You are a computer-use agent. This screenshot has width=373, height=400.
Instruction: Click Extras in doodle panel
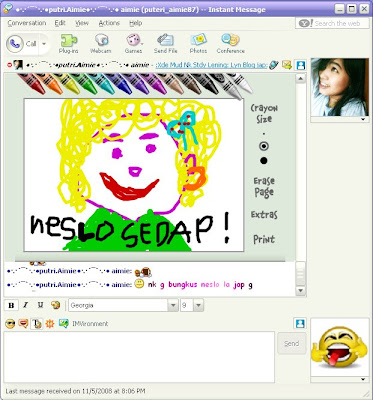(x=264, y=214)
